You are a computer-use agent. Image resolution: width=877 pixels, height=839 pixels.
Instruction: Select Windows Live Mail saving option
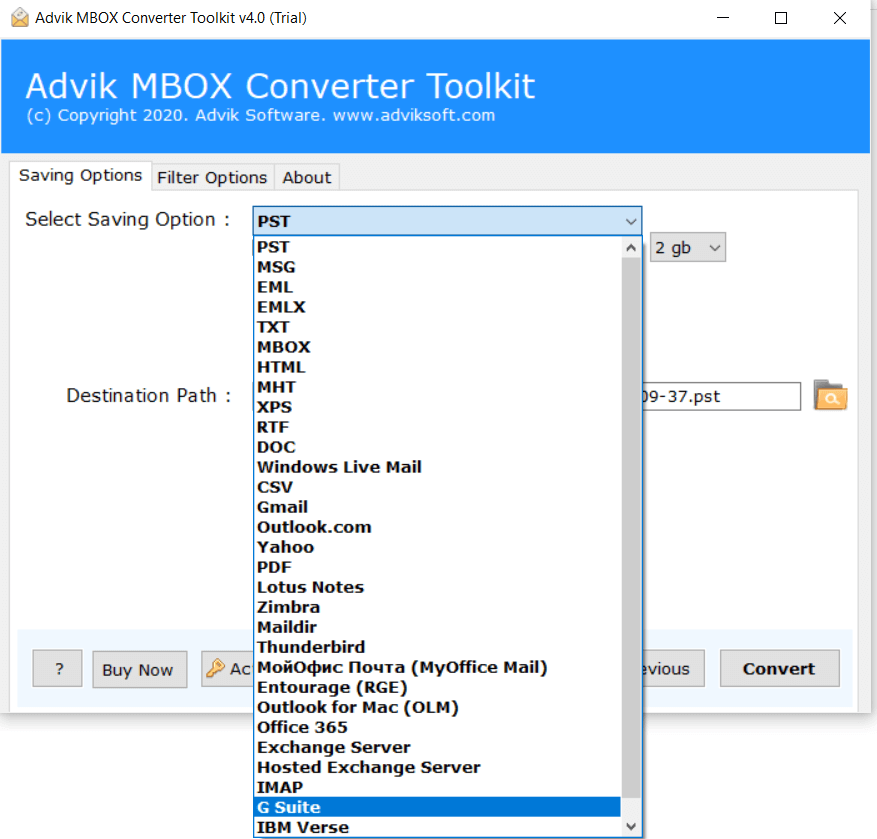(437, 468)
